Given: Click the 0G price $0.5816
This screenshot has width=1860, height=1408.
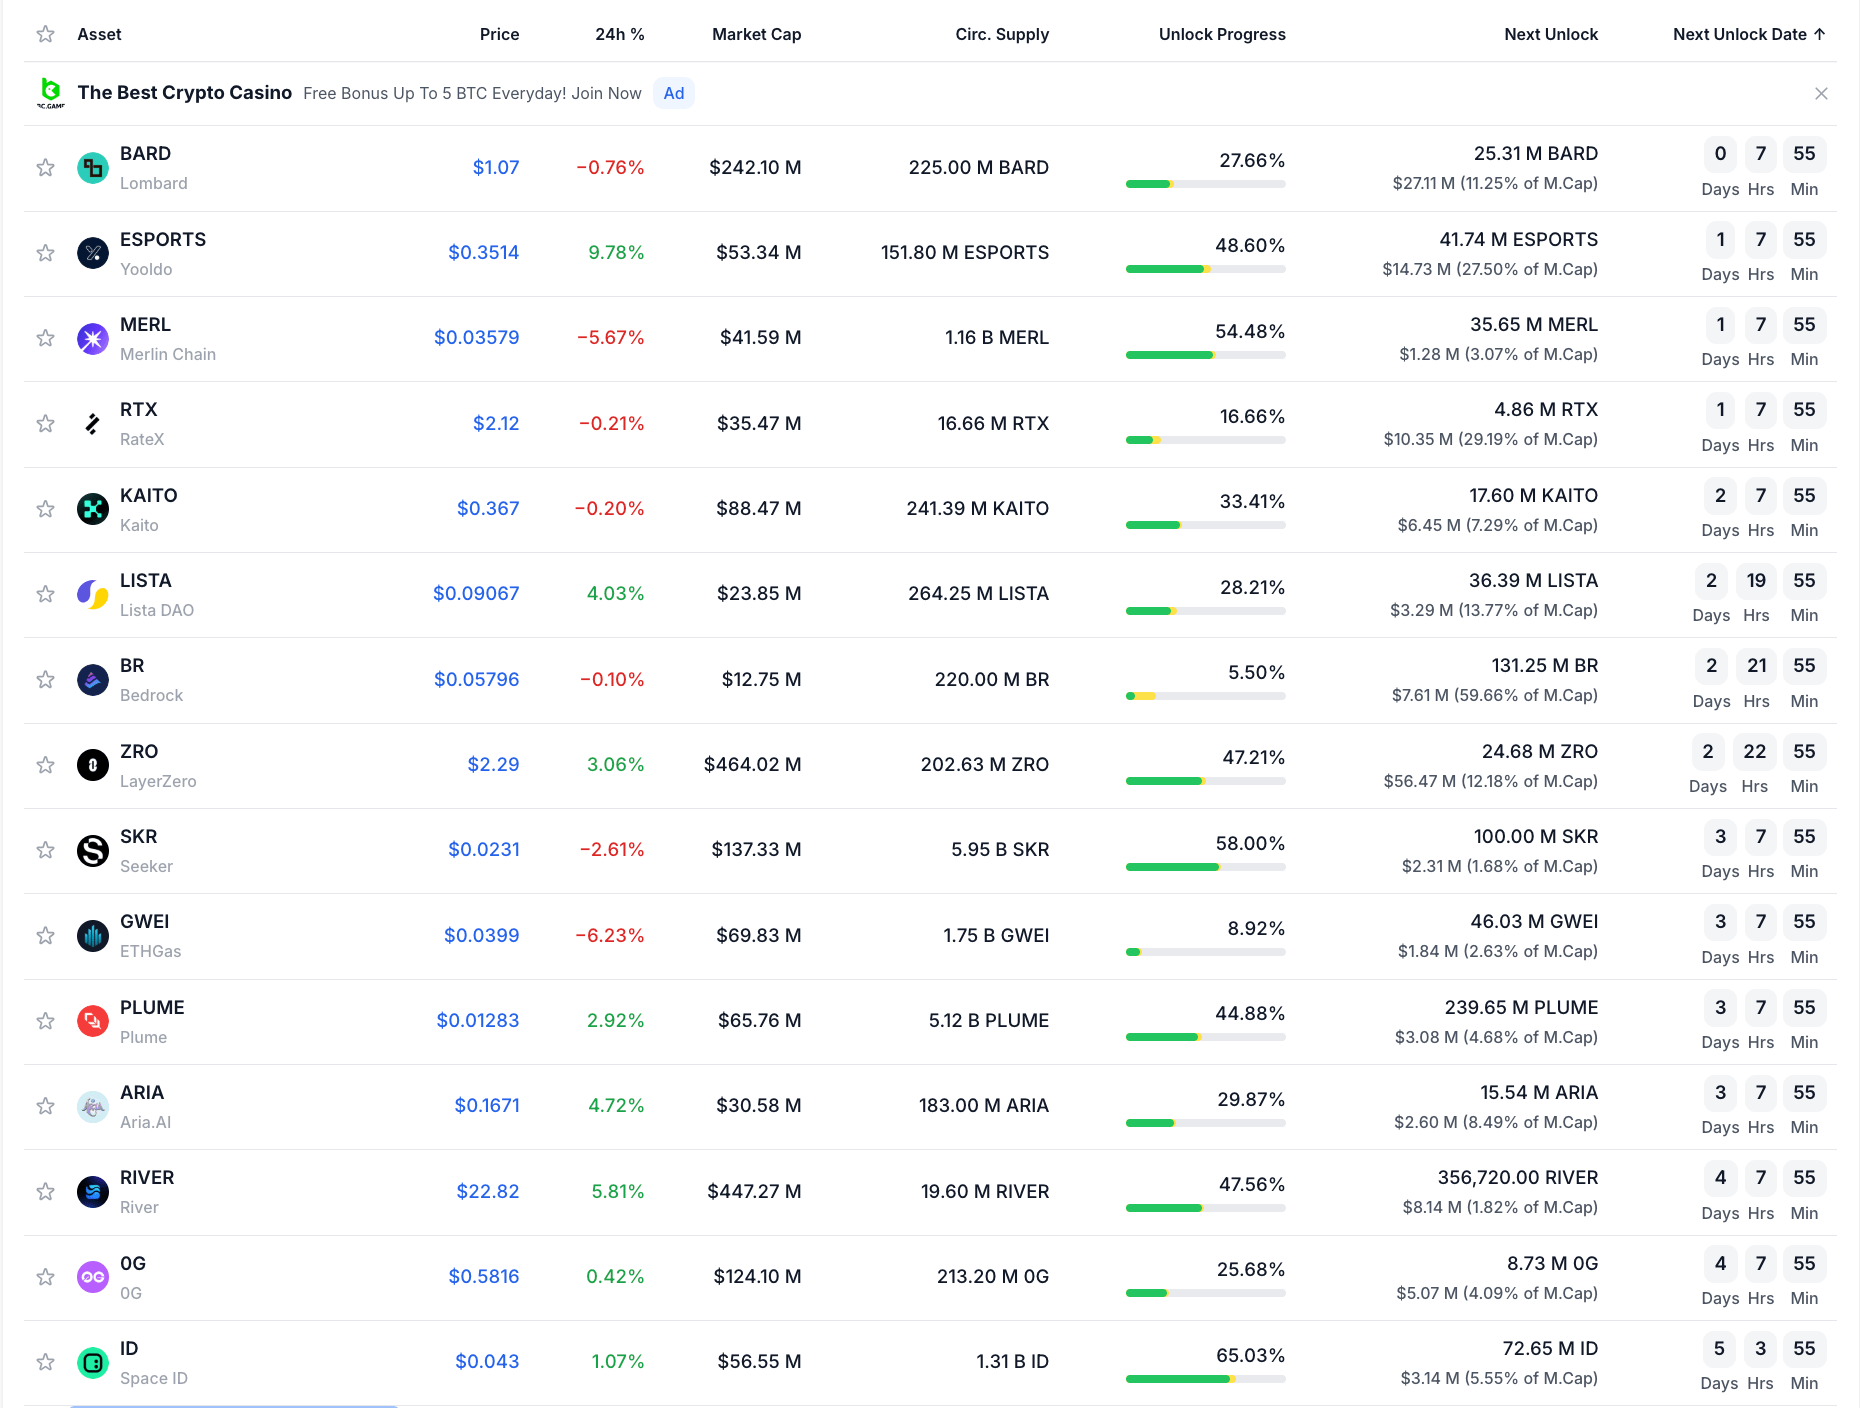Looking at the screenshot, I should (x=484, y=1277).
